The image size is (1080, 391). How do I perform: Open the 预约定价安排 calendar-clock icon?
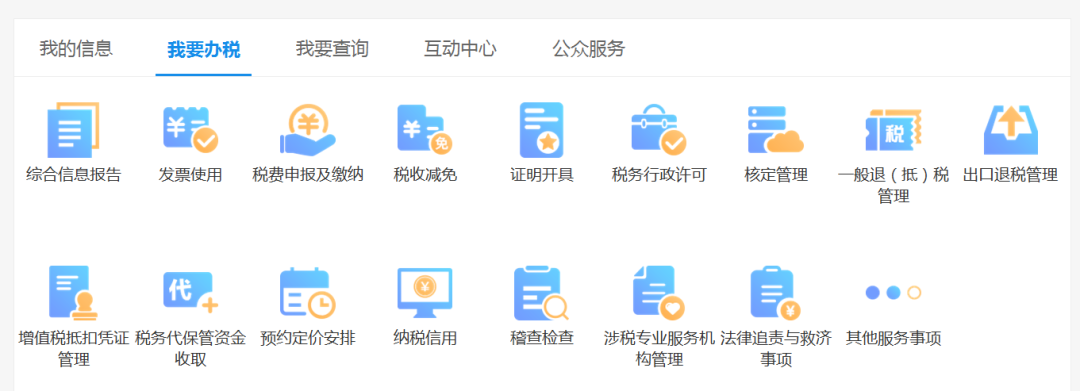coord(307,293)
